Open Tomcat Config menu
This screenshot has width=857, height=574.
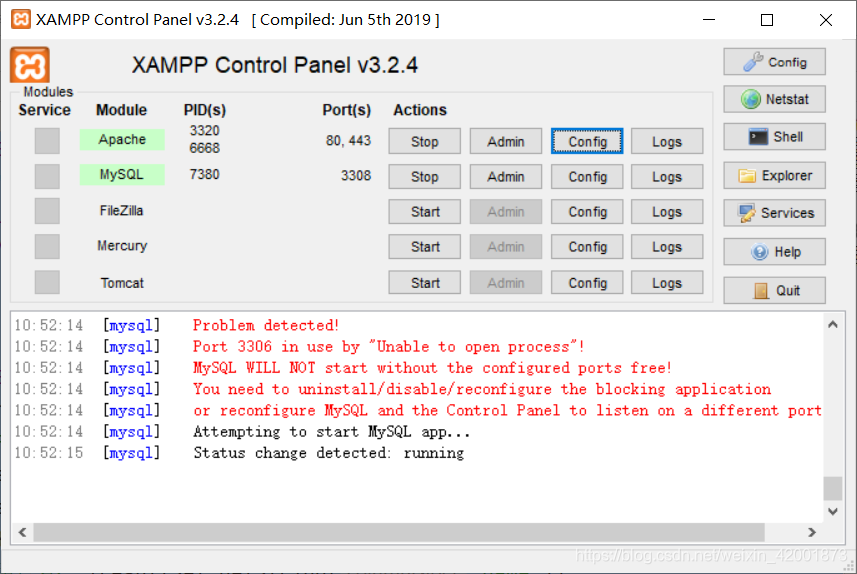[x=587, y=283]
